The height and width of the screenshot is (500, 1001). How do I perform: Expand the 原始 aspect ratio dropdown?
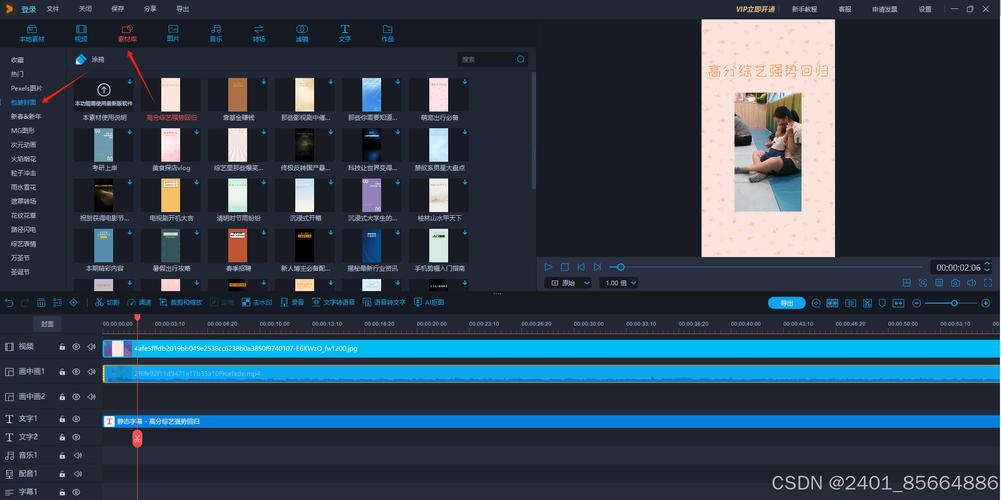(568, 282)
